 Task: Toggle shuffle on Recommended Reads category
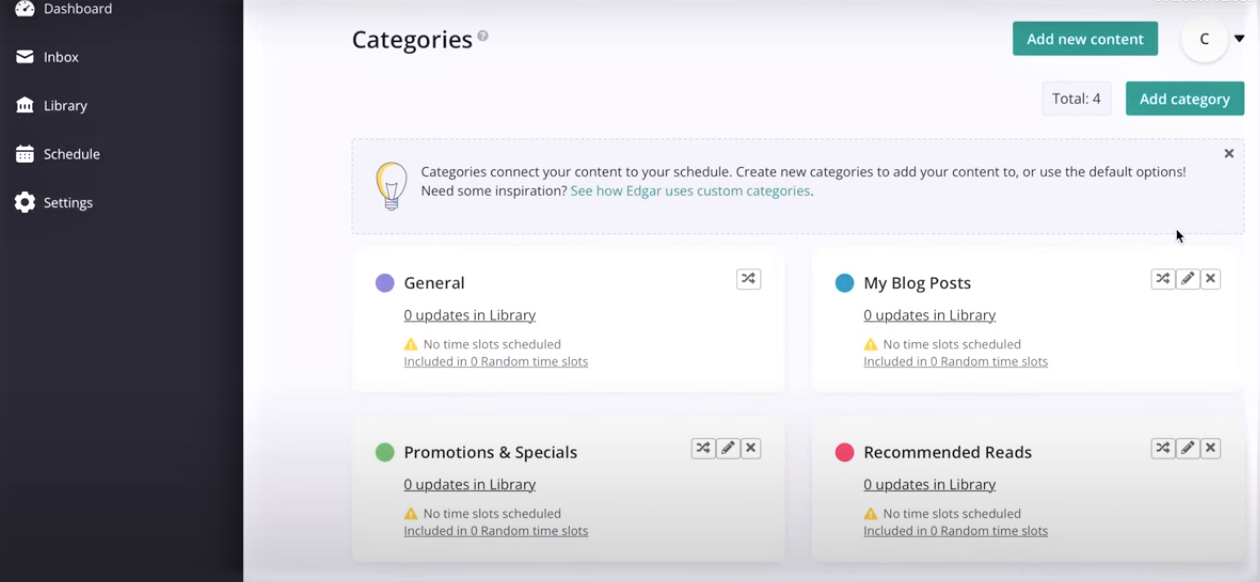[1162, 448]
